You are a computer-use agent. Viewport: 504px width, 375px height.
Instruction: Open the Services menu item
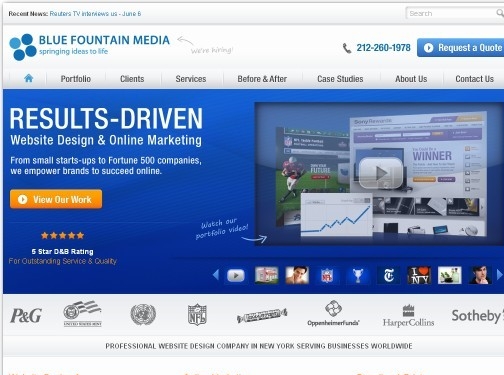click(x=191, y=79)
